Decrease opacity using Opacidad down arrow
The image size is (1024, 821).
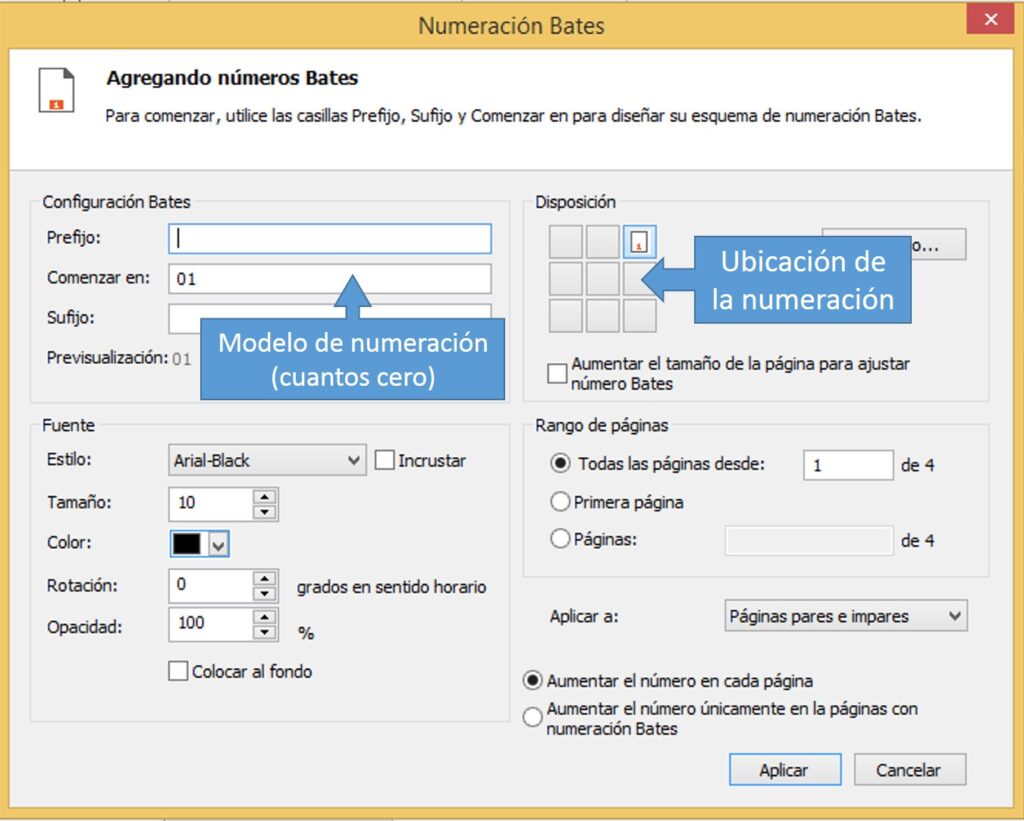tap(264, 632)
